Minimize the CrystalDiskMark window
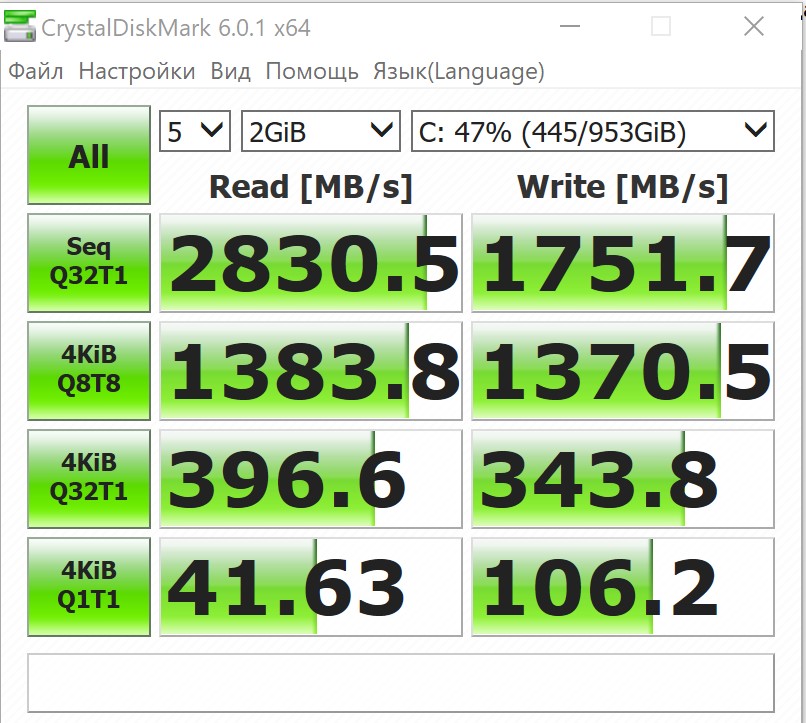The height and width of the screenshot is (723, 806). (x=570, y=26)
